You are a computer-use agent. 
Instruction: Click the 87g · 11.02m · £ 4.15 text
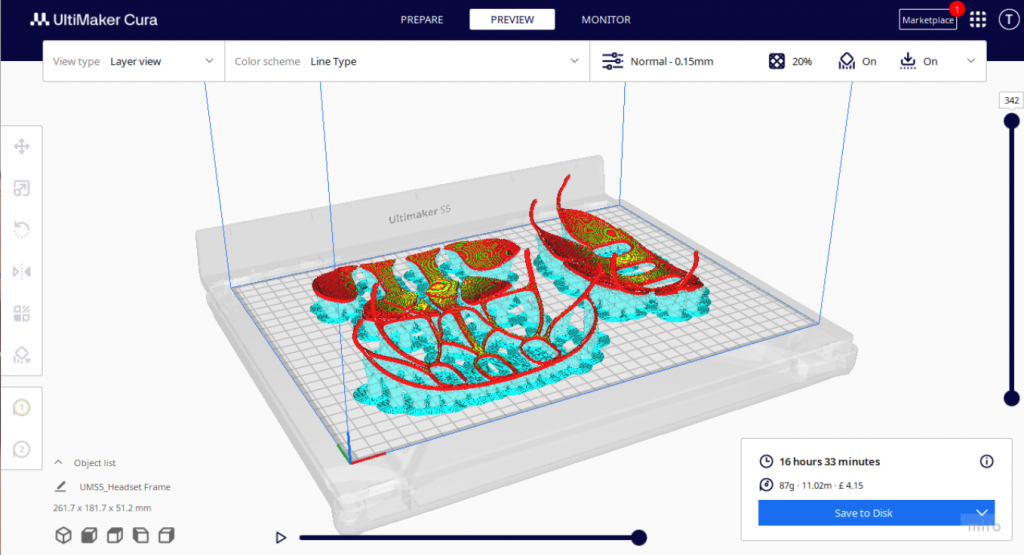point(821,485)
